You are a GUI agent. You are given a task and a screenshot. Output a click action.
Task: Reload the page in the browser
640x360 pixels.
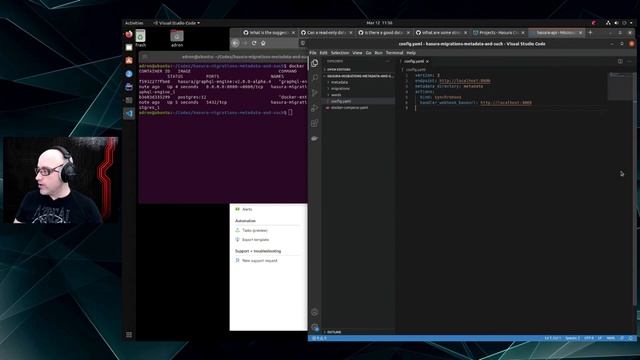tap(254, 43)
